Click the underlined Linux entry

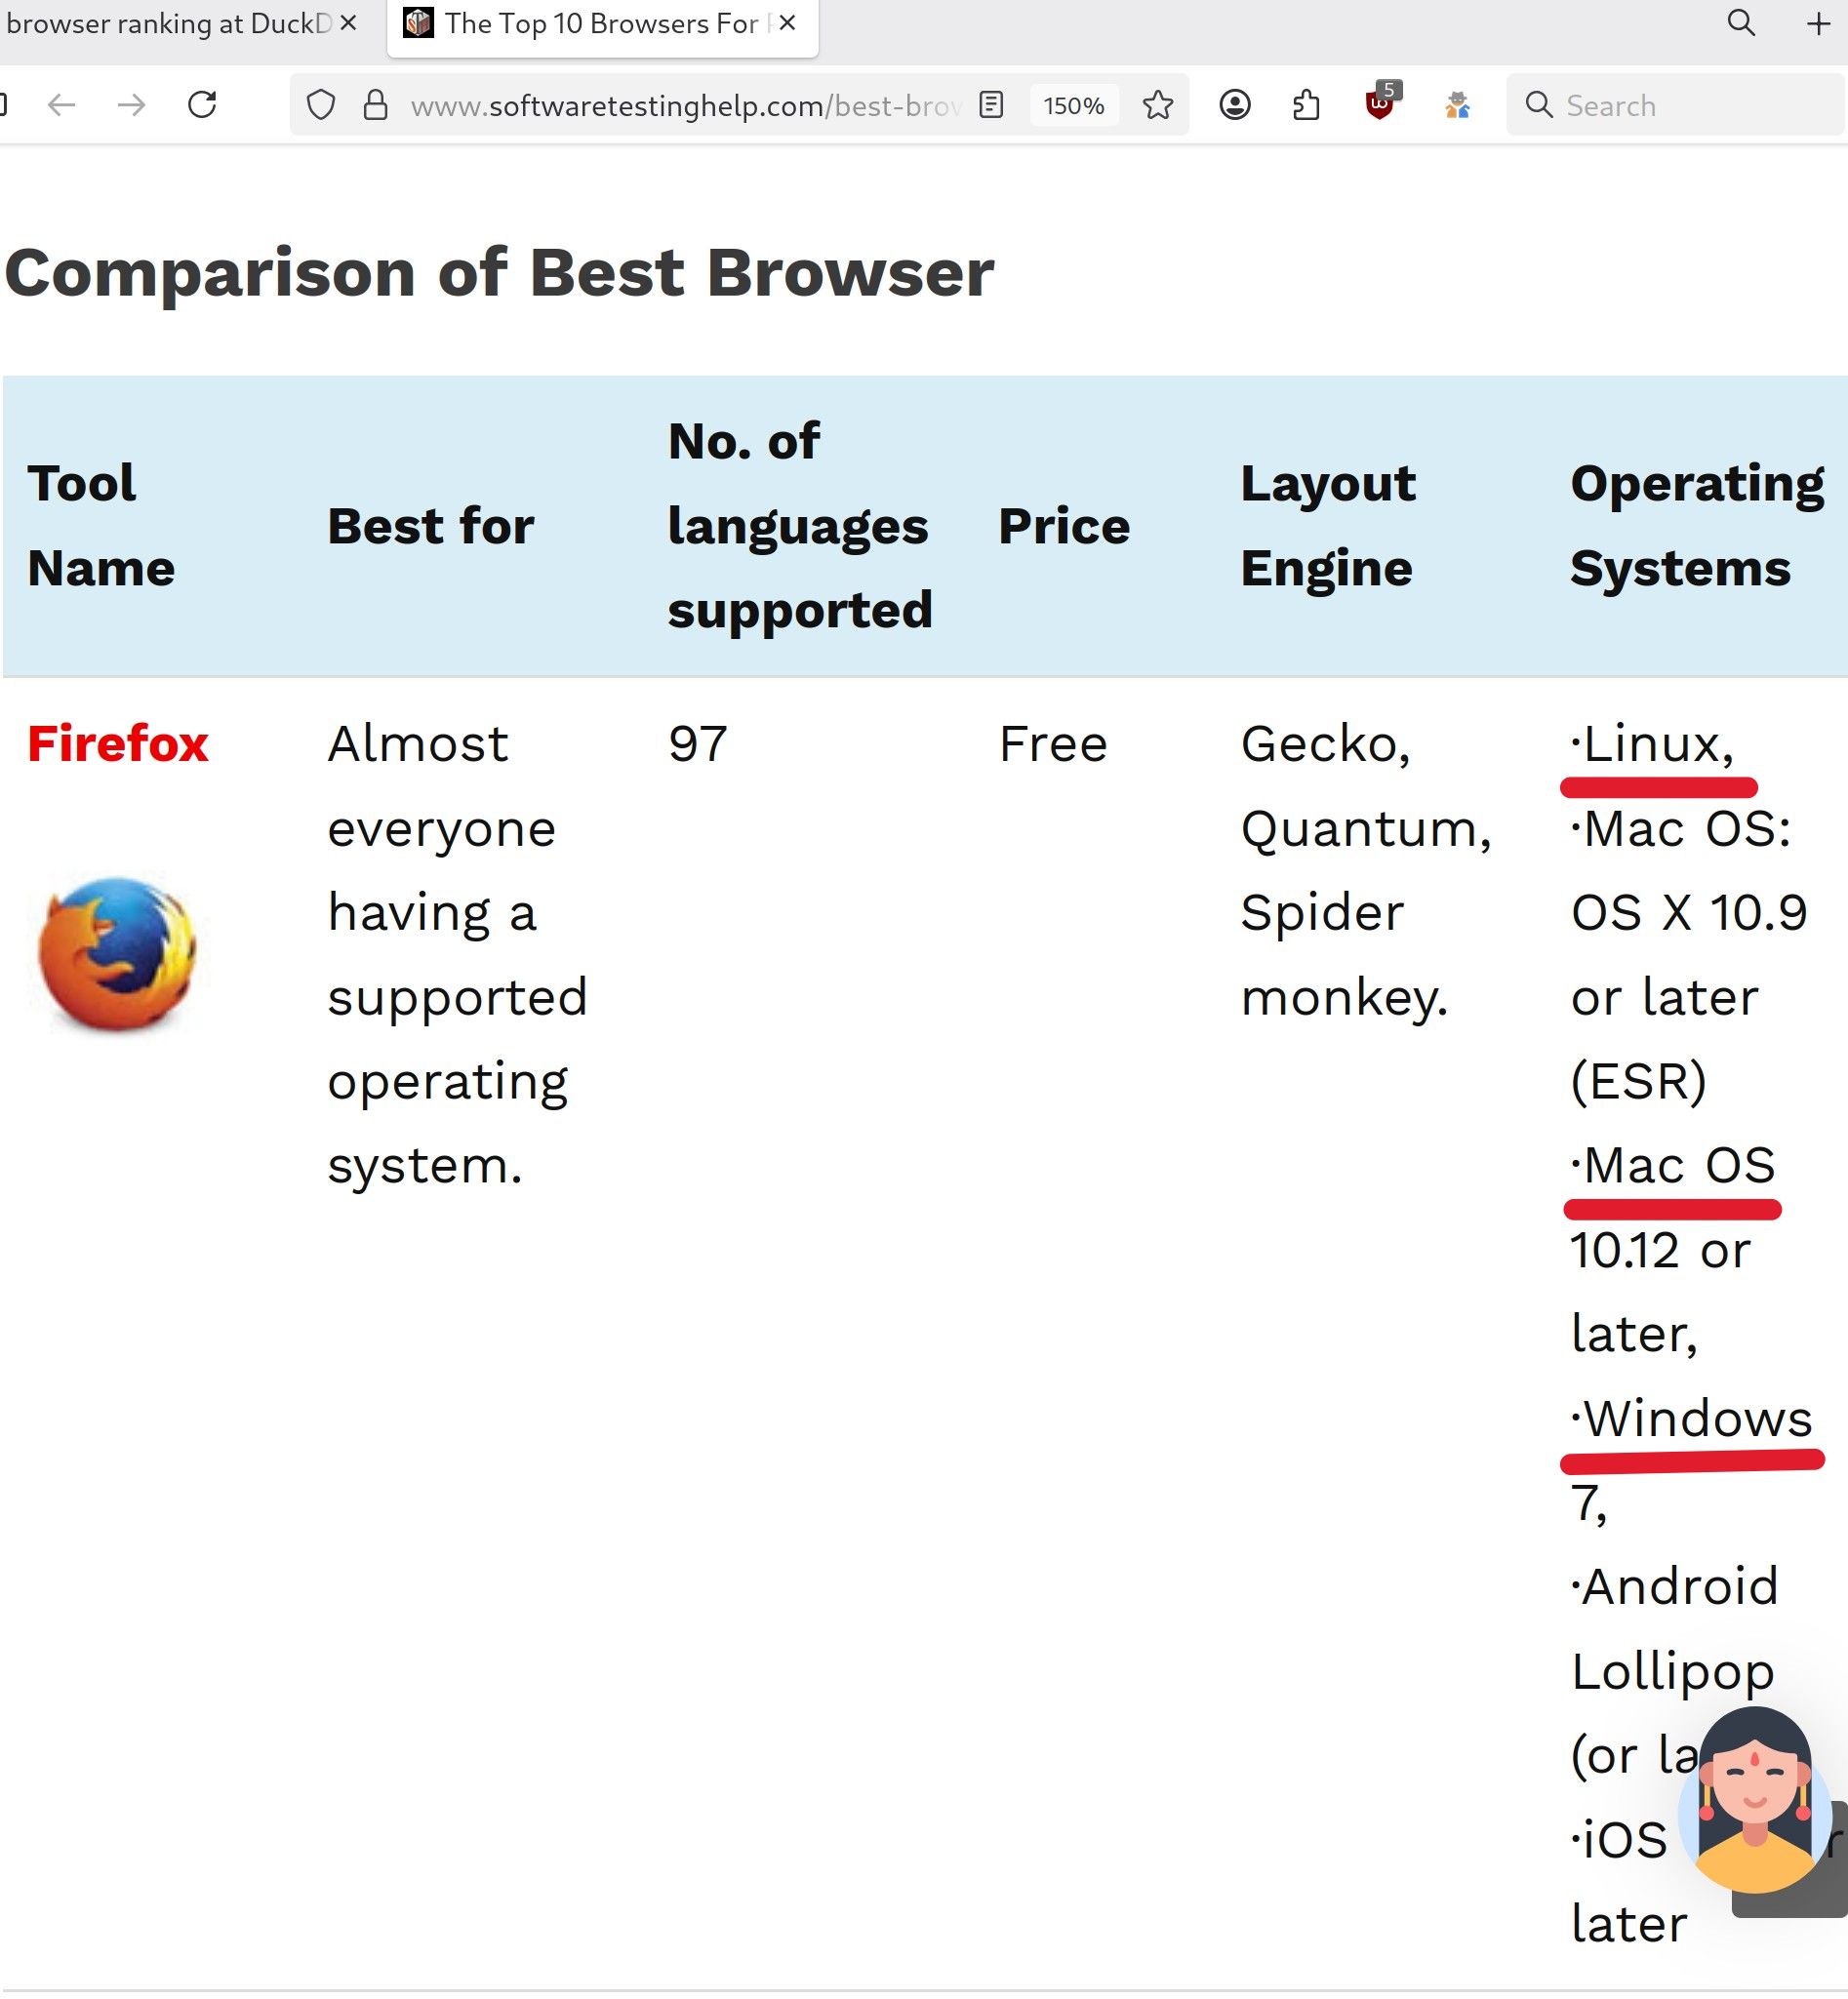(1652, 744)
